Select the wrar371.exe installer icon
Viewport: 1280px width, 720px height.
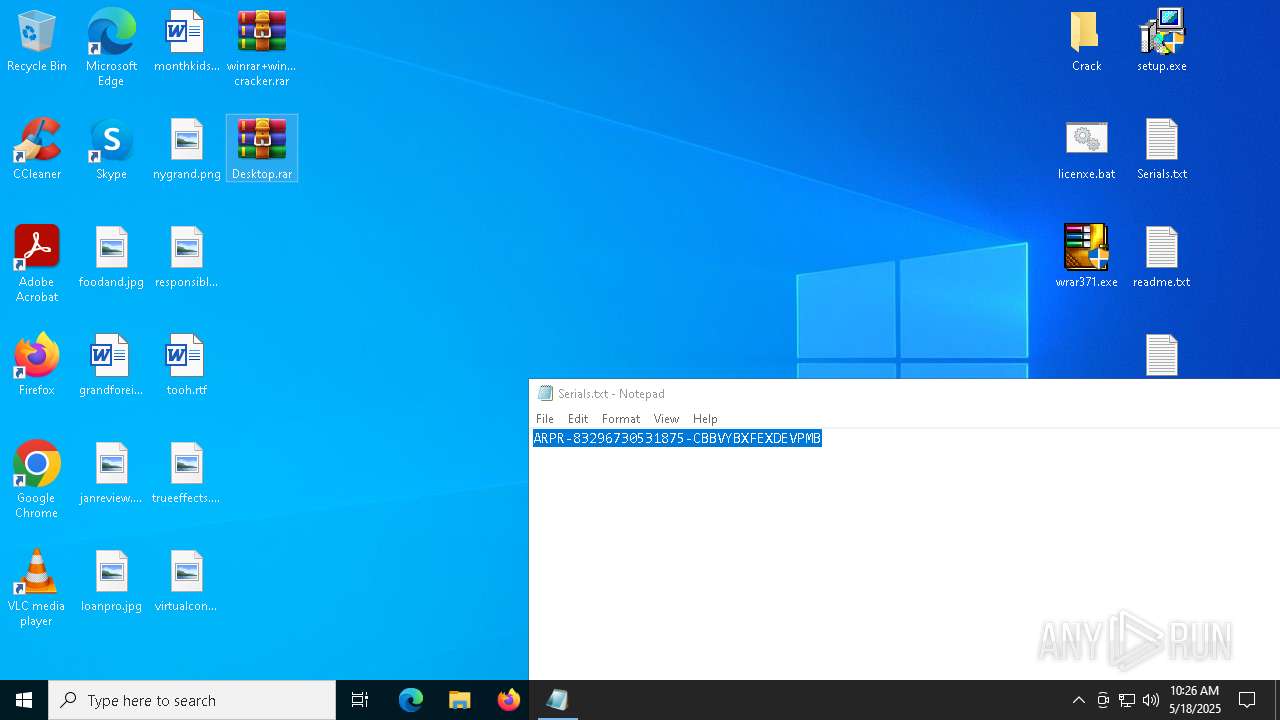(x=1086, y=258)
